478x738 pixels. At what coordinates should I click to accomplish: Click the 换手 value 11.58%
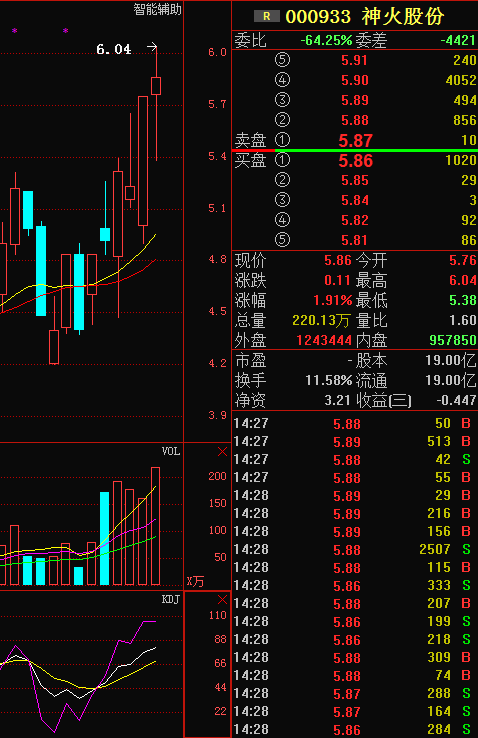(x=328, y=380)
